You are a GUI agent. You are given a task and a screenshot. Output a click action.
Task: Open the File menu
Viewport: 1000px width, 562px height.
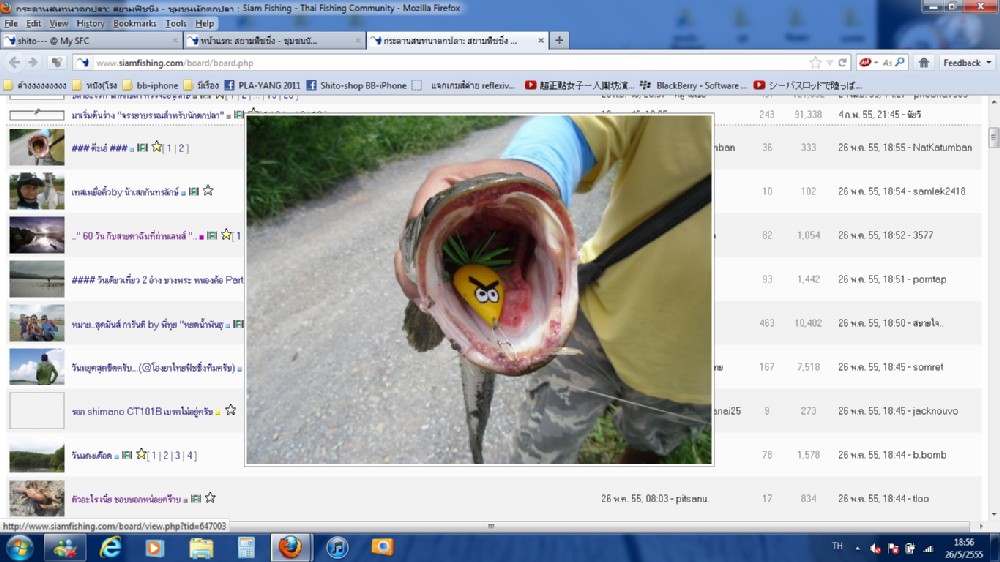pos(11,24)
